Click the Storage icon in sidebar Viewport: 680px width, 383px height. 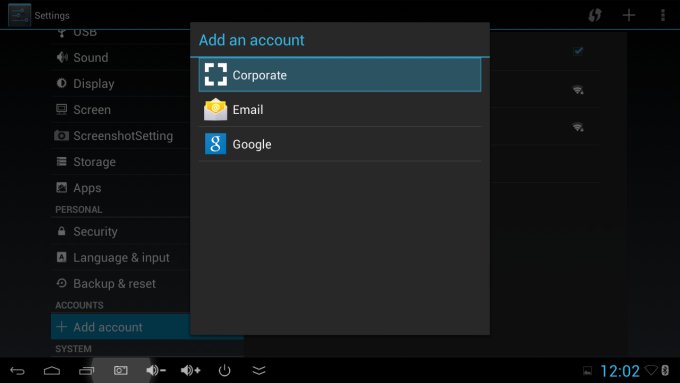(x=62, y=161)
